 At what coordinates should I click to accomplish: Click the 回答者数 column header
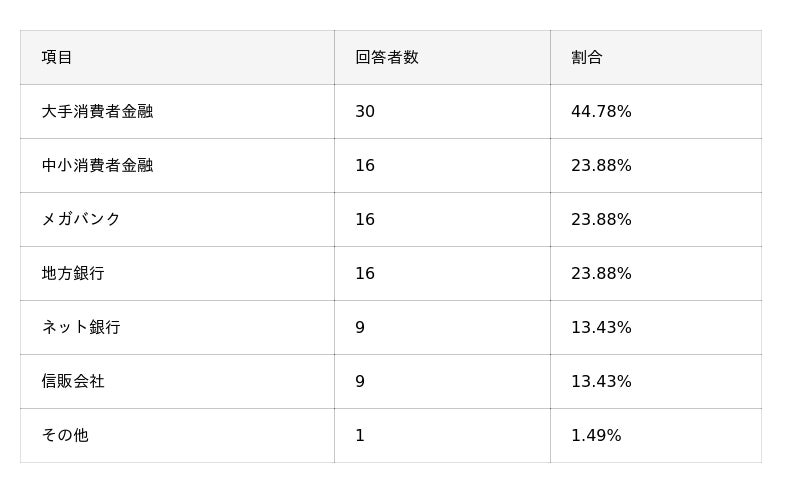click(x=386, y=58)
